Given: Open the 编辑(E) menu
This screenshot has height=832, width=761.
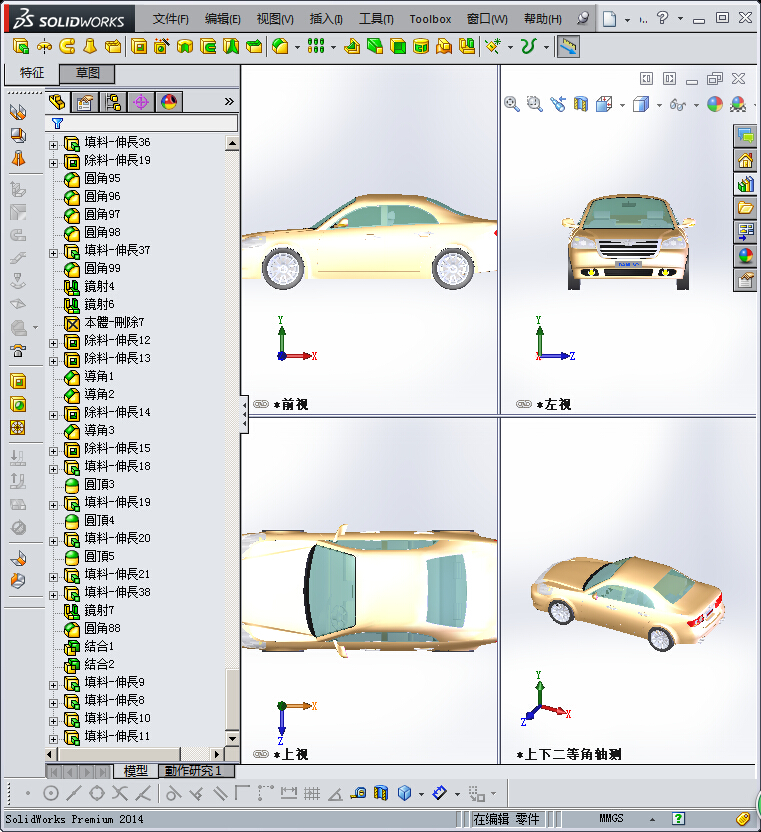Looking at the screenshot, I should pos(223,19).
